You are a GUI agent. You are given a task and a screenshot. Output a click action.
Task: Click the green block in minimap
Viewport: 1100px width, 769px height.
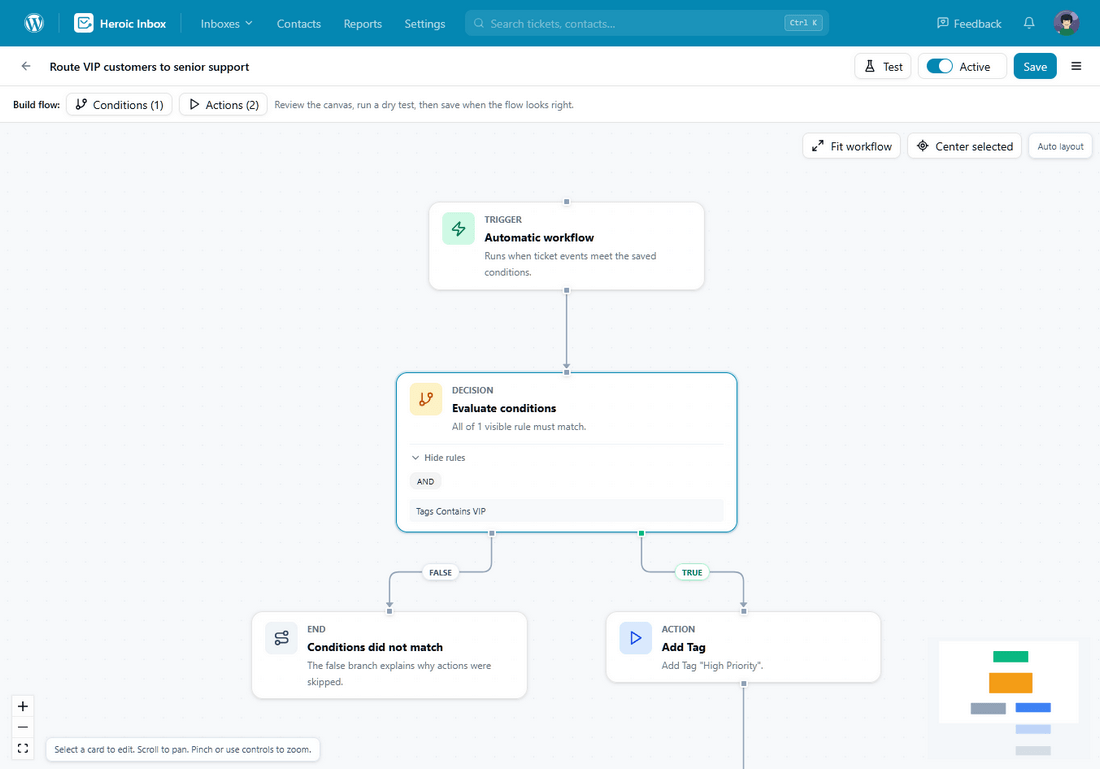(x=1010, y=657)
